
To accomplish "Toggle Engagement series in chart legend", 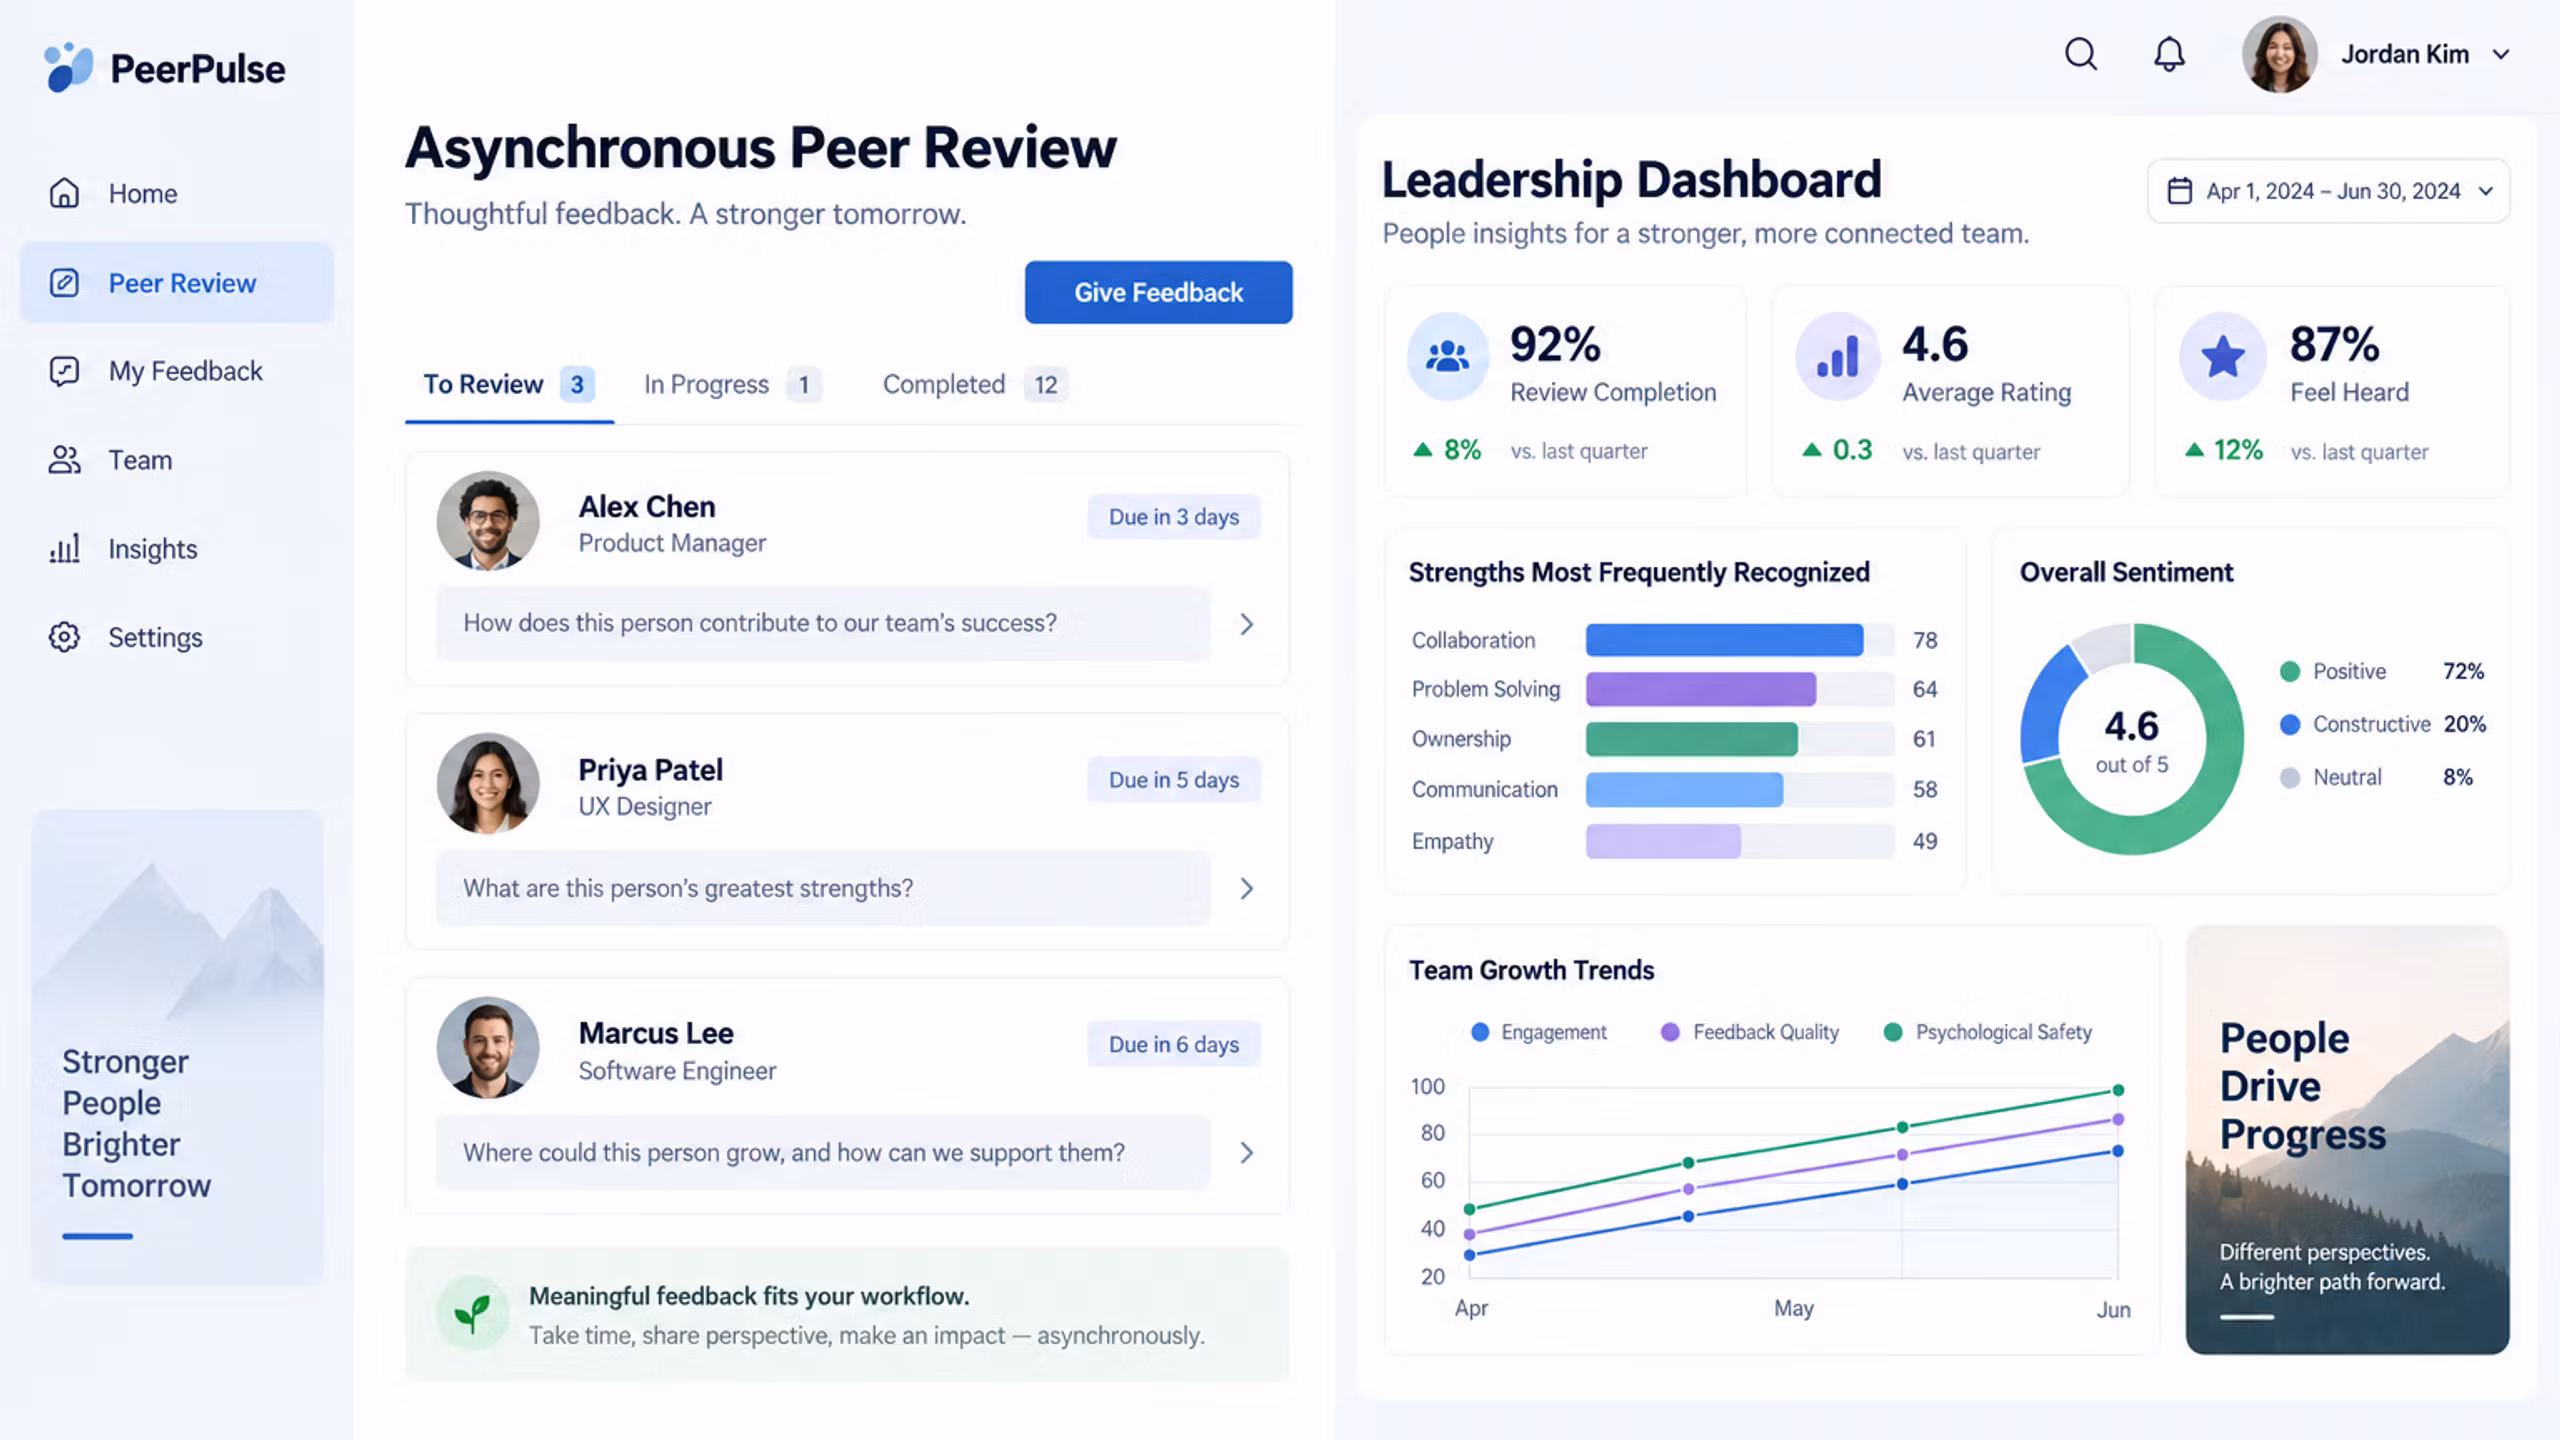I will coord(1539,1032).
